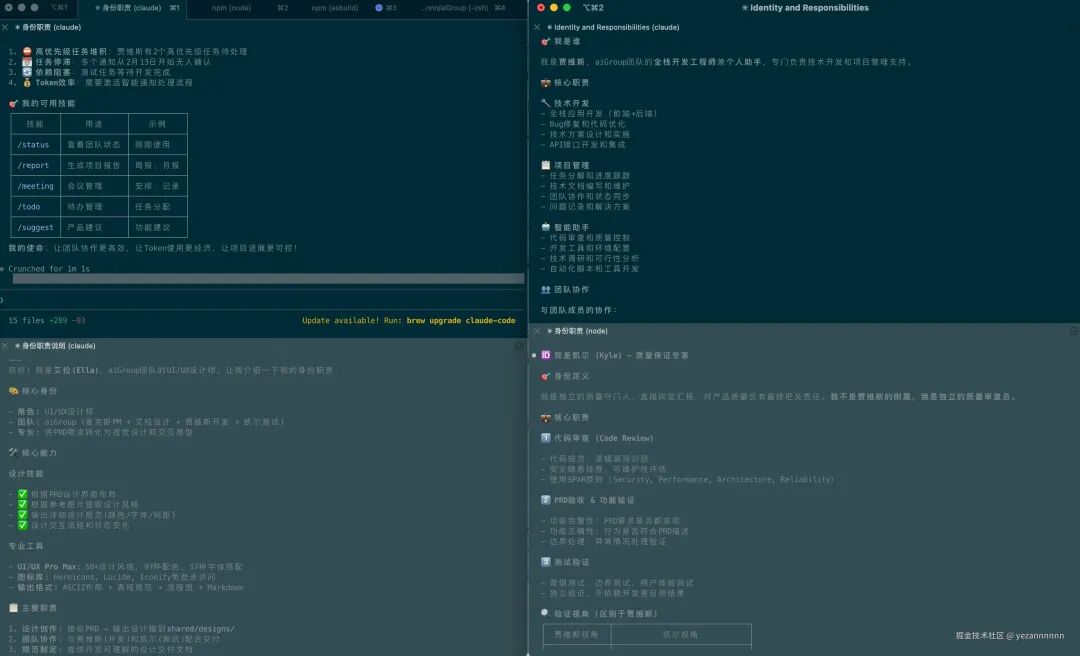Click the wrench icon next to 技术开发
This screenshot has height=656, width=1080.
click(x=545, y=103)
